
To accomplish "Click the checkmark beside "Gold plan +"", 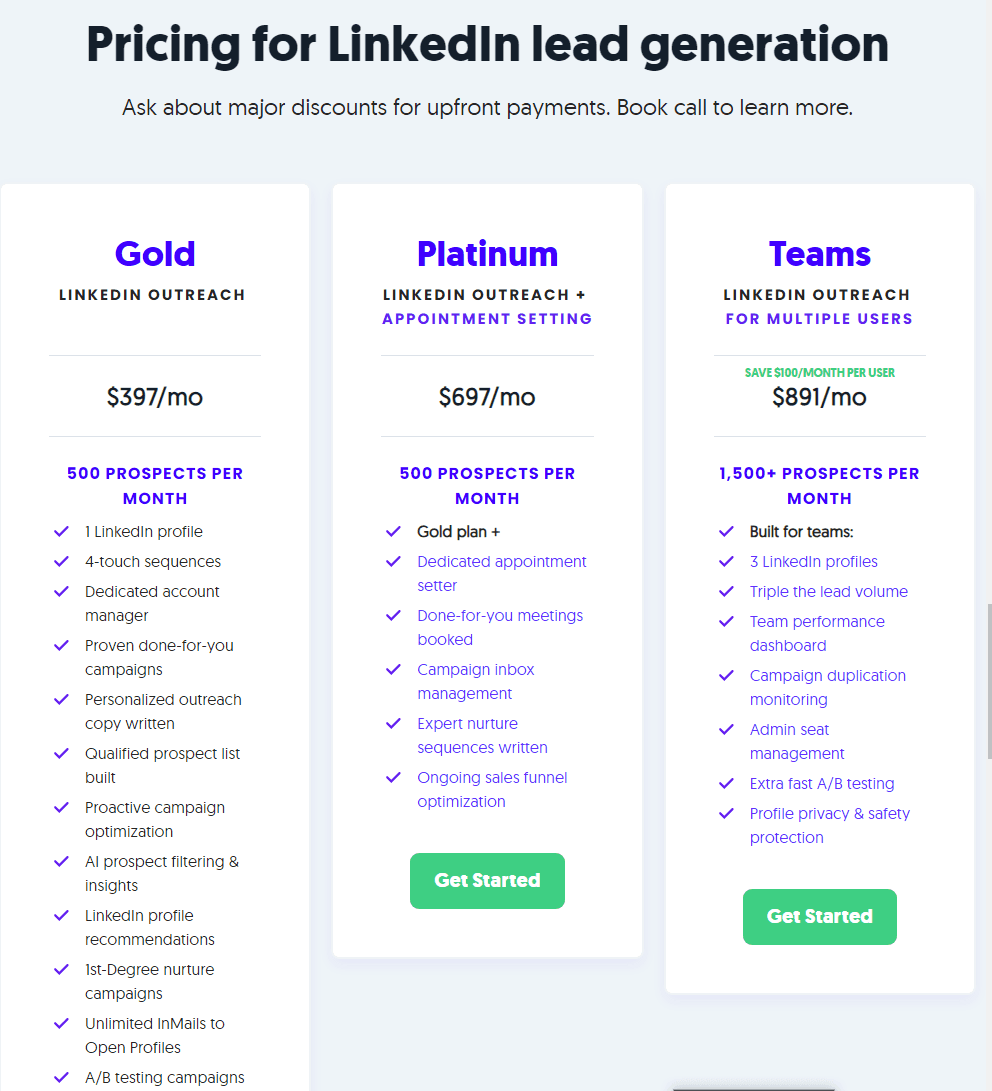I will (x=393, y=531).
